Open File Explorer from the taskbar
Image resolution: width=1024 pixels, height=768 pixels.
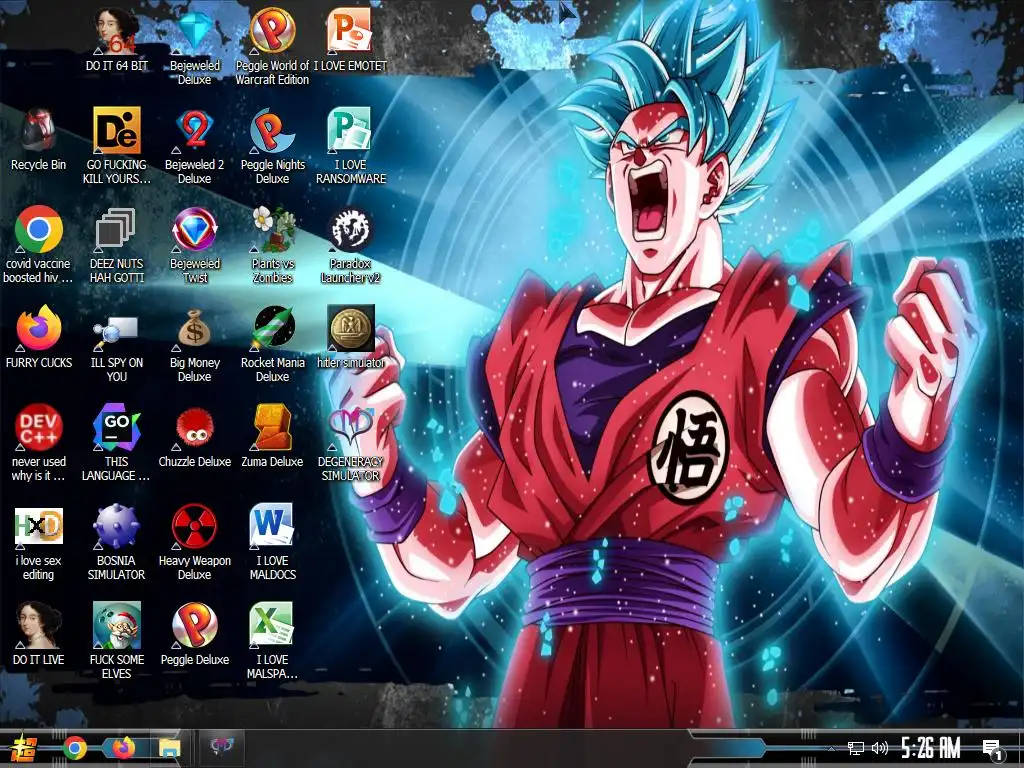point(170,748)
